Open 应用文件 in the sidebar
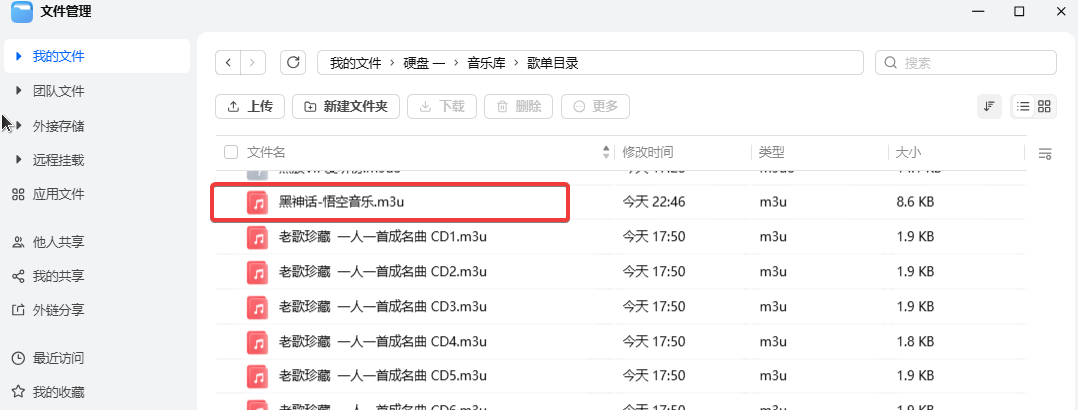The image size is (1078, 410). pyautogui.click(x=59, y=195)
